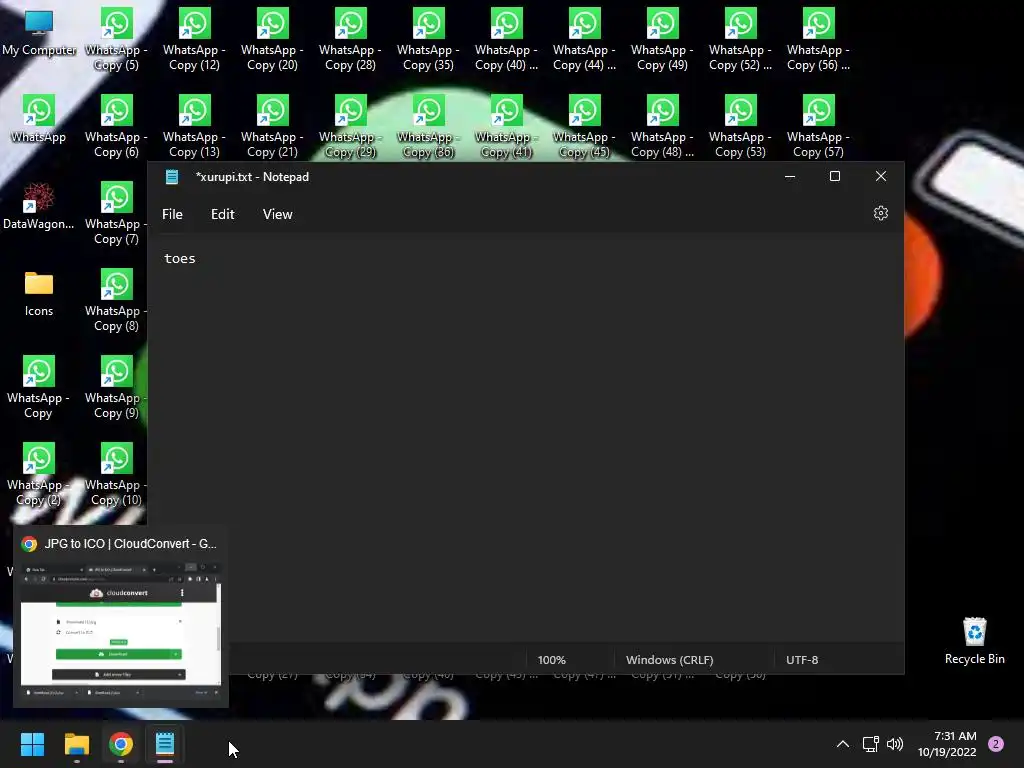Close the xurupi.txt Notepad window
Screen dimensions: 1024x768
point(881,176)
